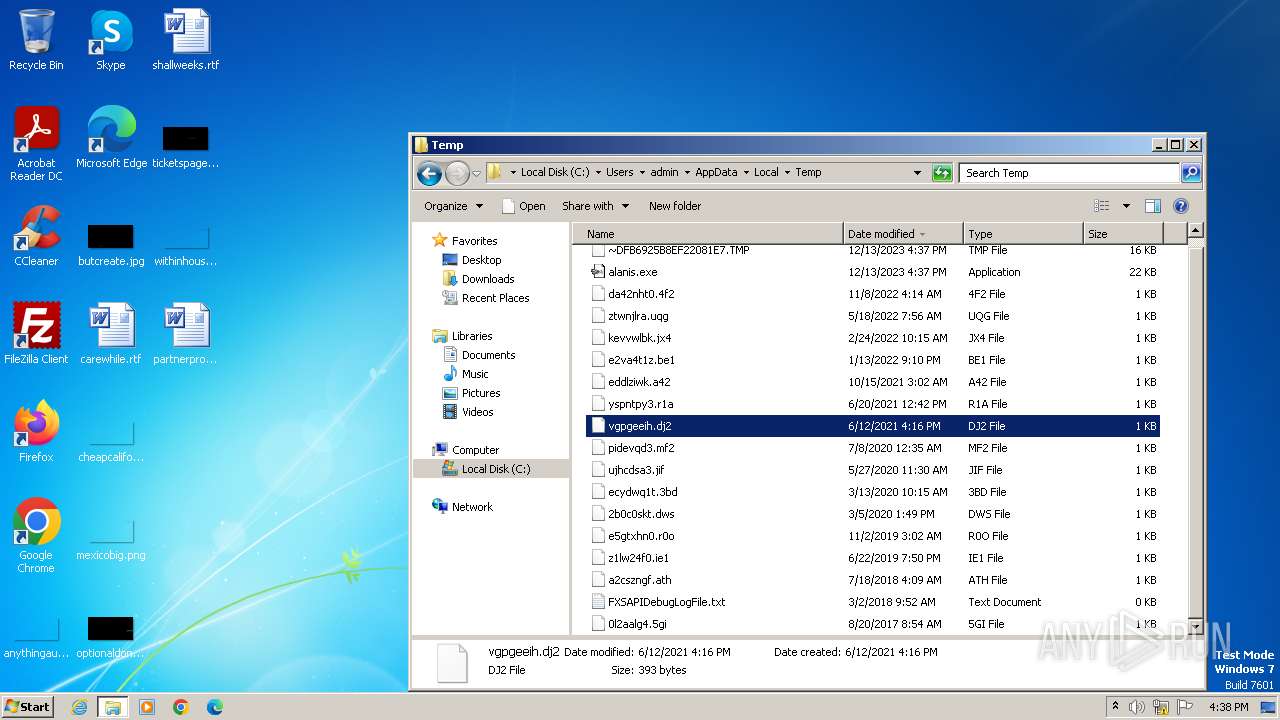This screenshot has height=720, width=1280.
Task: Open Music library
Action: point(475,374)
